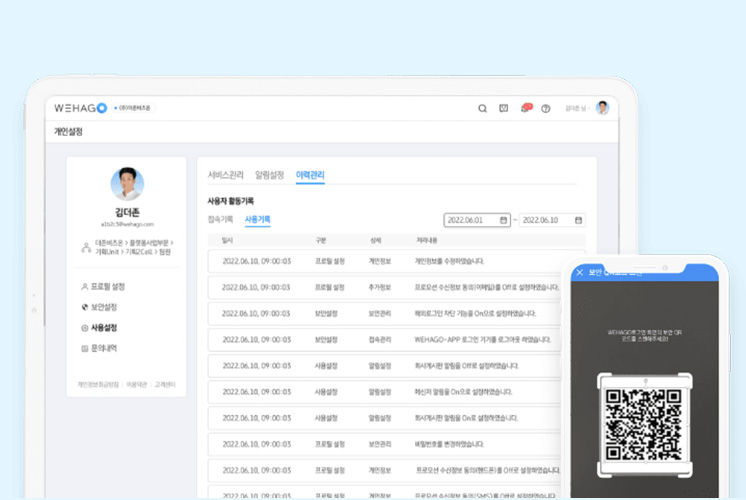Open 문의내역 in the sidebar
Screen dimensions: 746x500
[104, 348]
